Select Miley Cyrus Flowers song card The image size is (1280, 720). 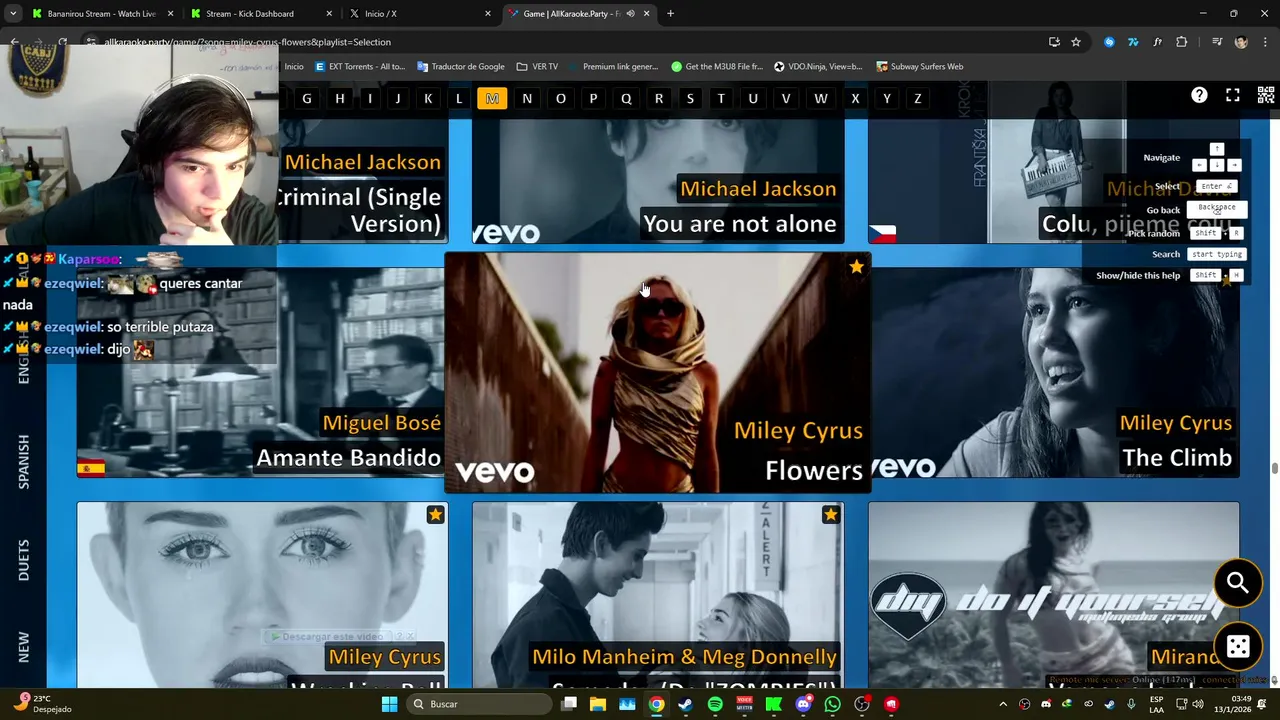click(658, 372)
